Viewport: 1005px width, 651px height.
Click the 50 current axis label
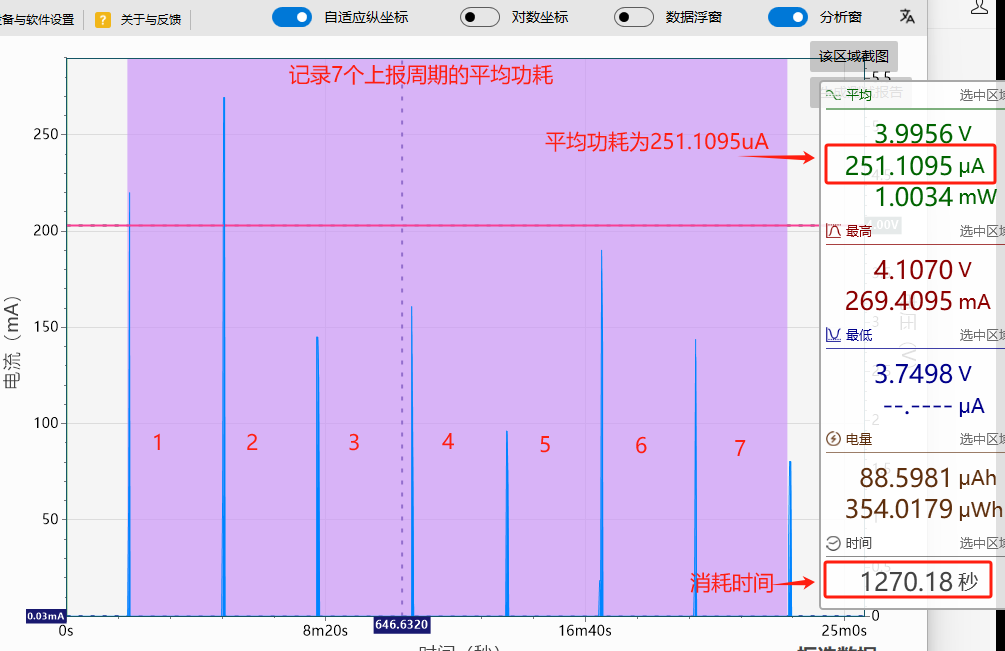click(50, 519)
